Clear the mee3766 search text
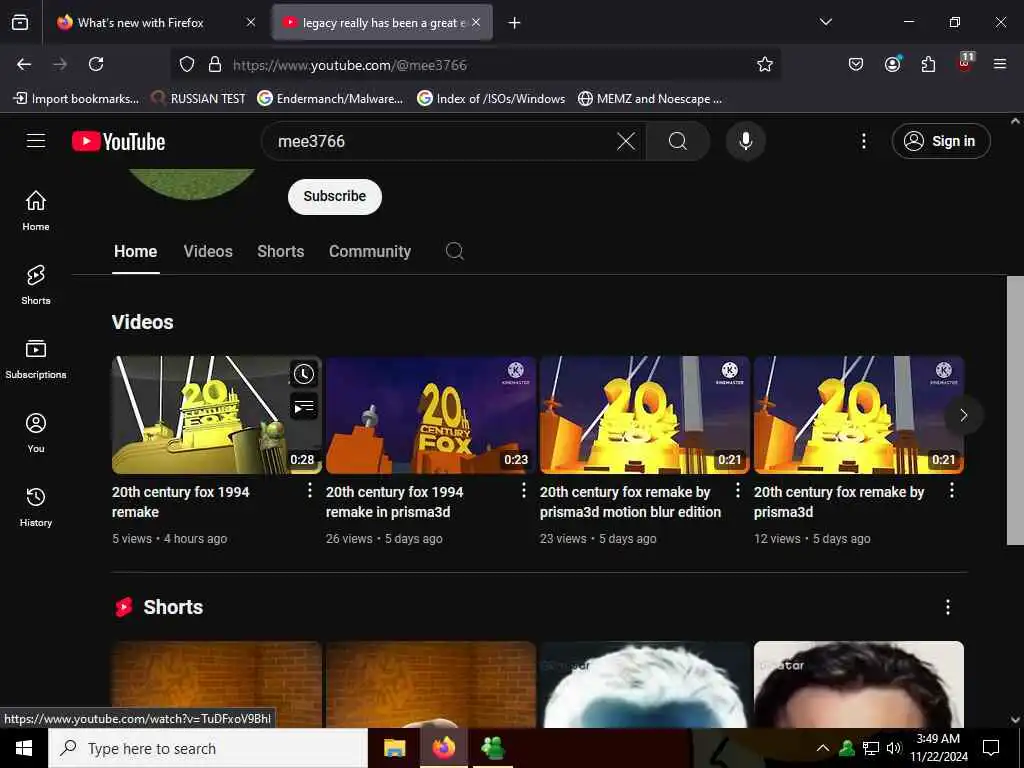 (x=626, y=141)
